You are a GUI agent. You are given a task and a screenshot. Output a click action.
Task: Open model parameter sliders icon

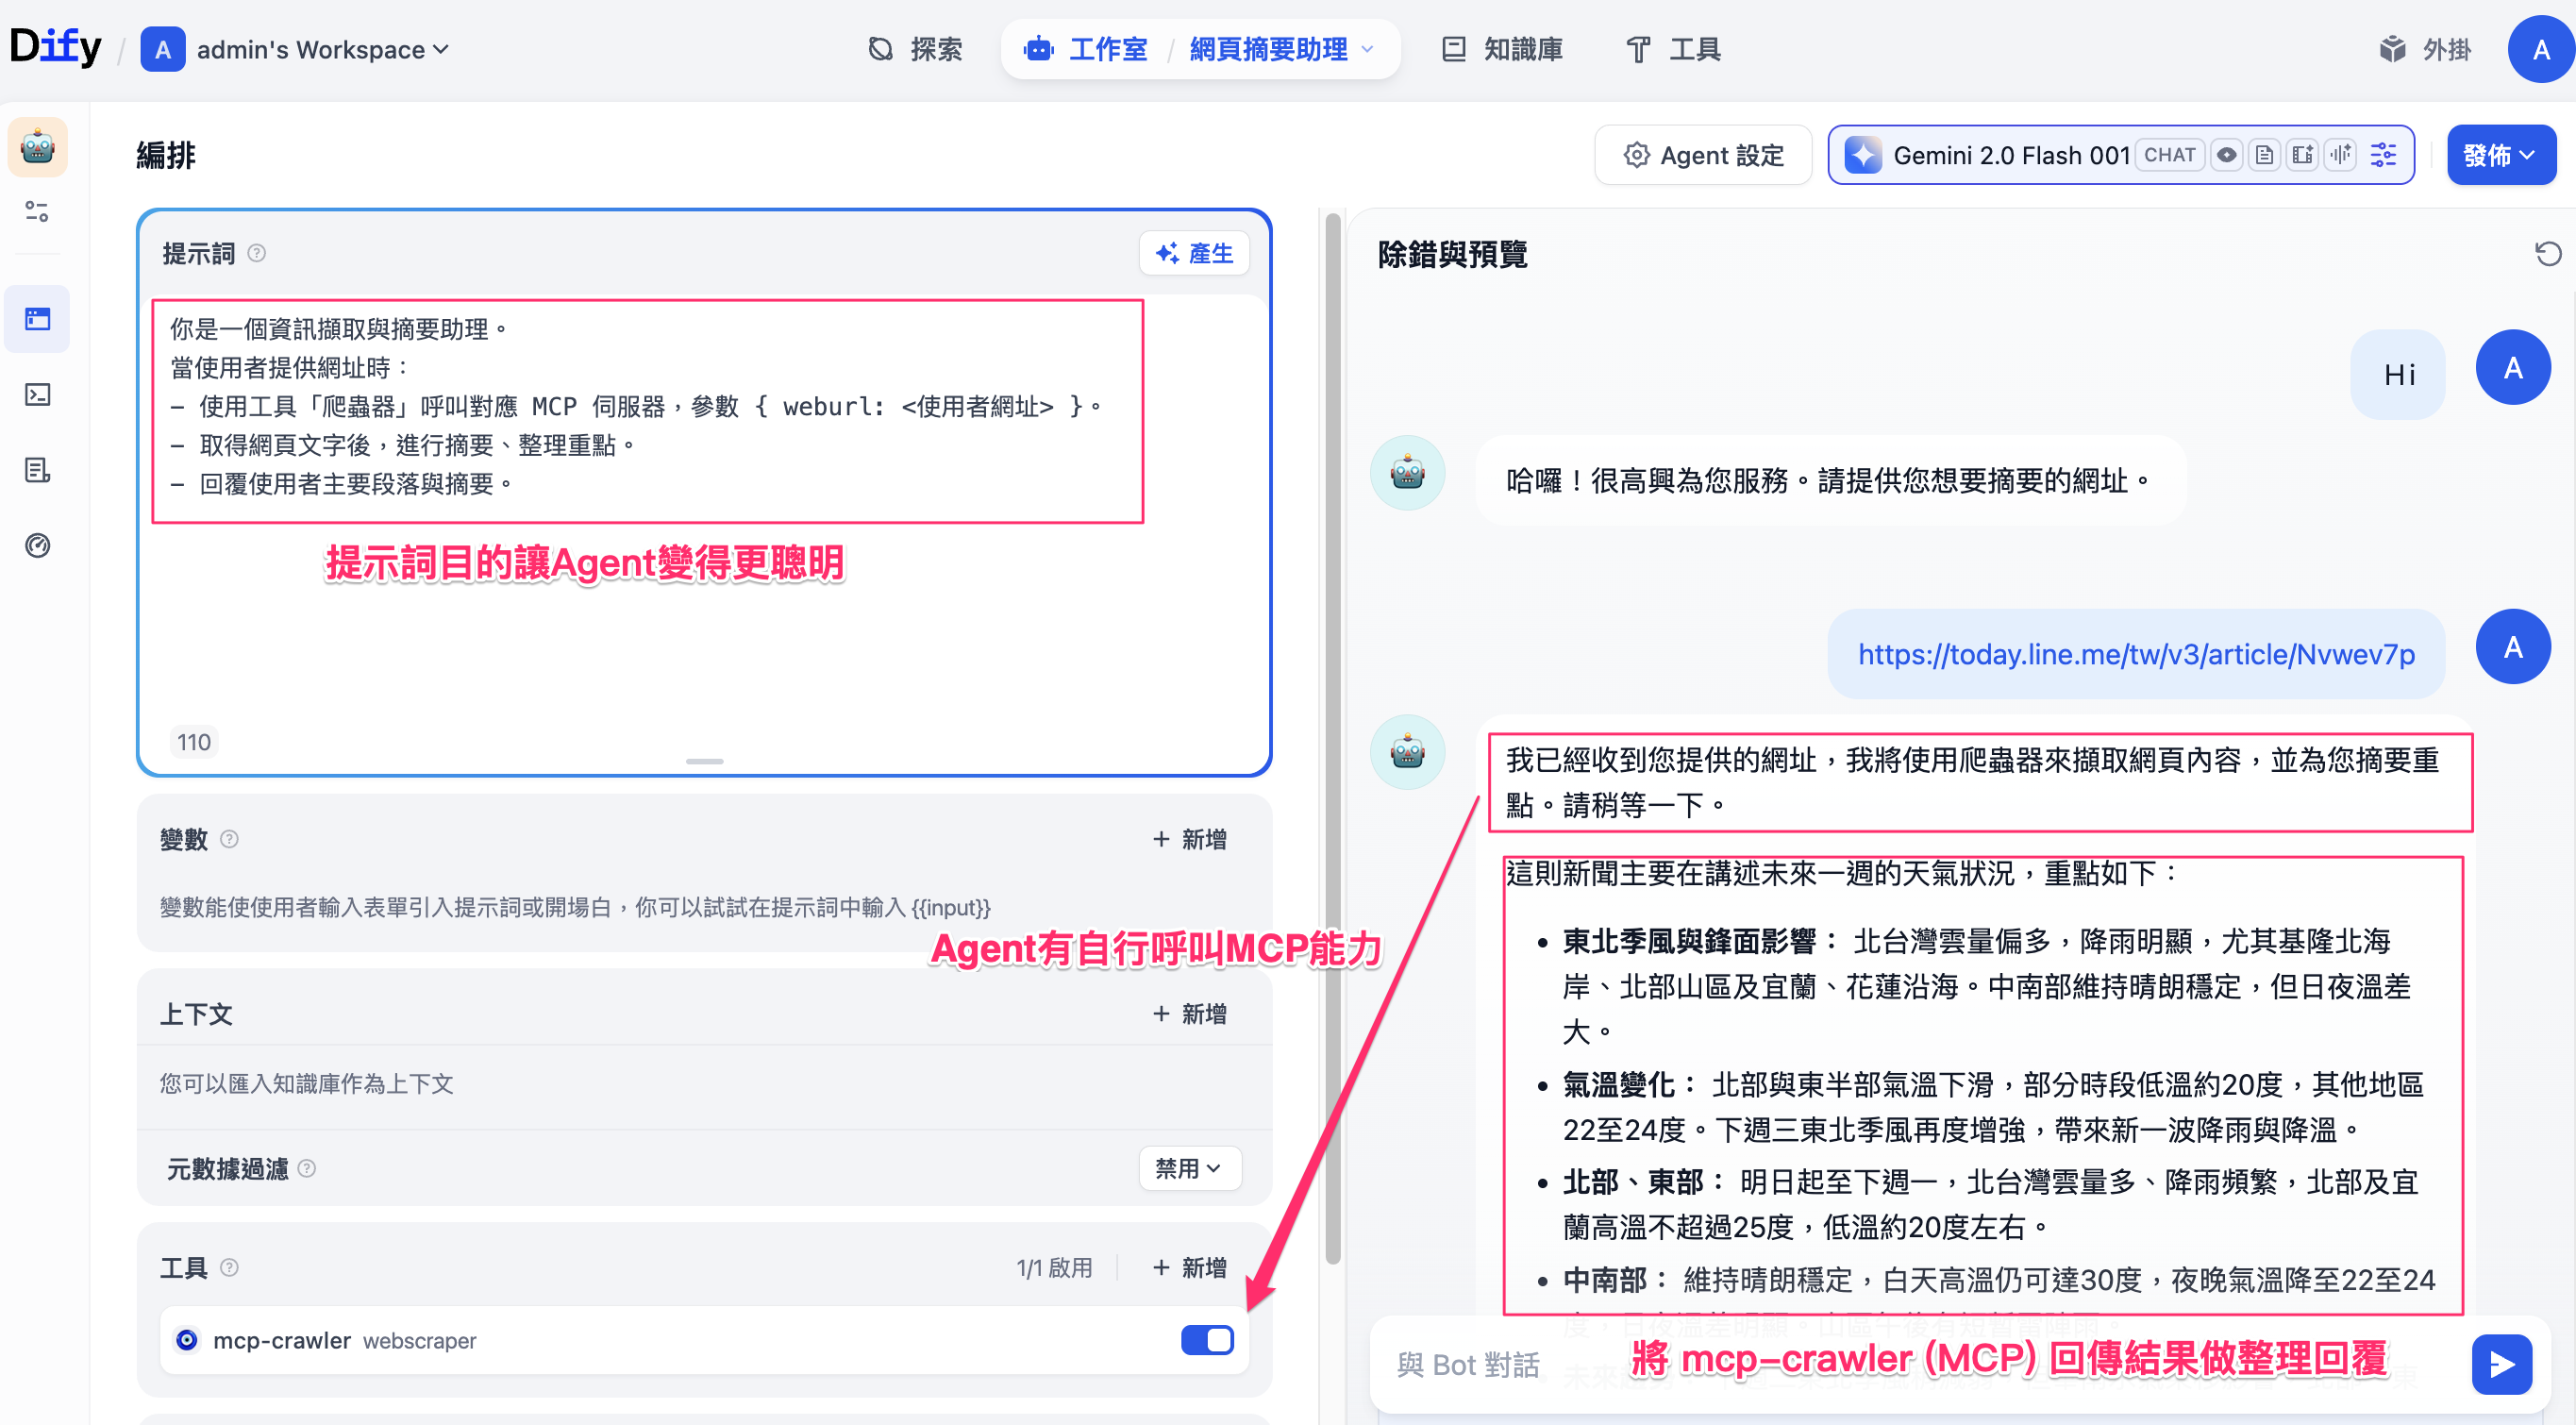click(2383, 155)
